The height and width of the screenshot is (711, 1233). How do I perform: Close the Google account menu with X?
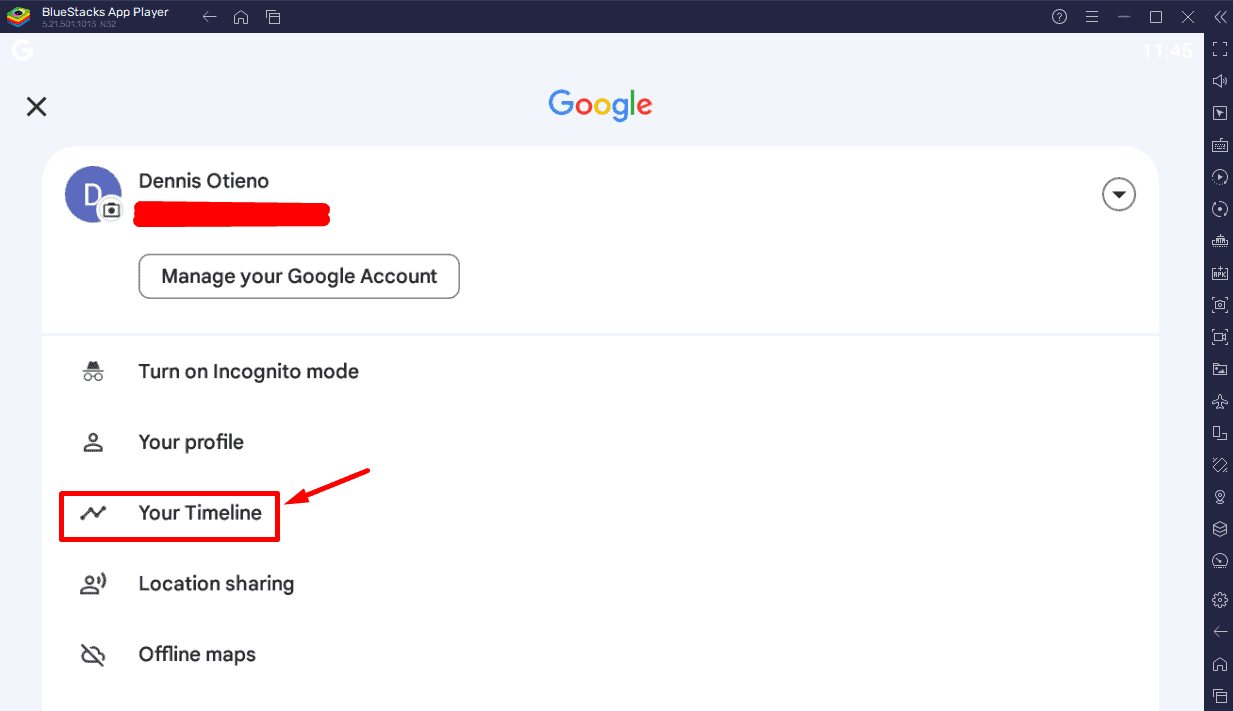(37, 107)
